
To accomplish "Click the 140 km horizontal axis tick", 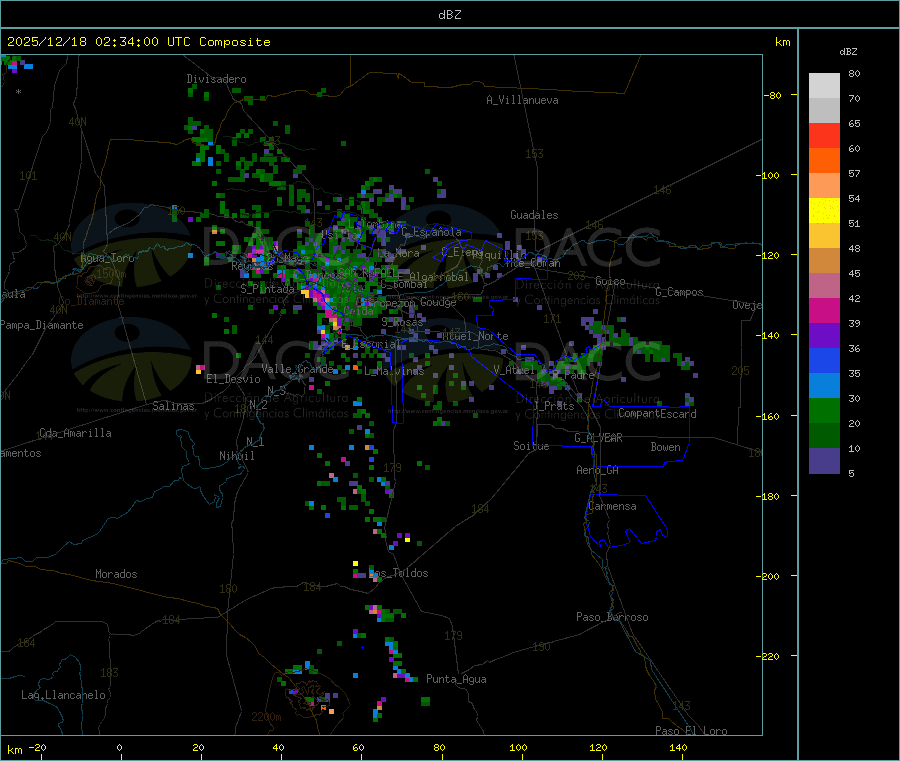I will click(678, 747).
